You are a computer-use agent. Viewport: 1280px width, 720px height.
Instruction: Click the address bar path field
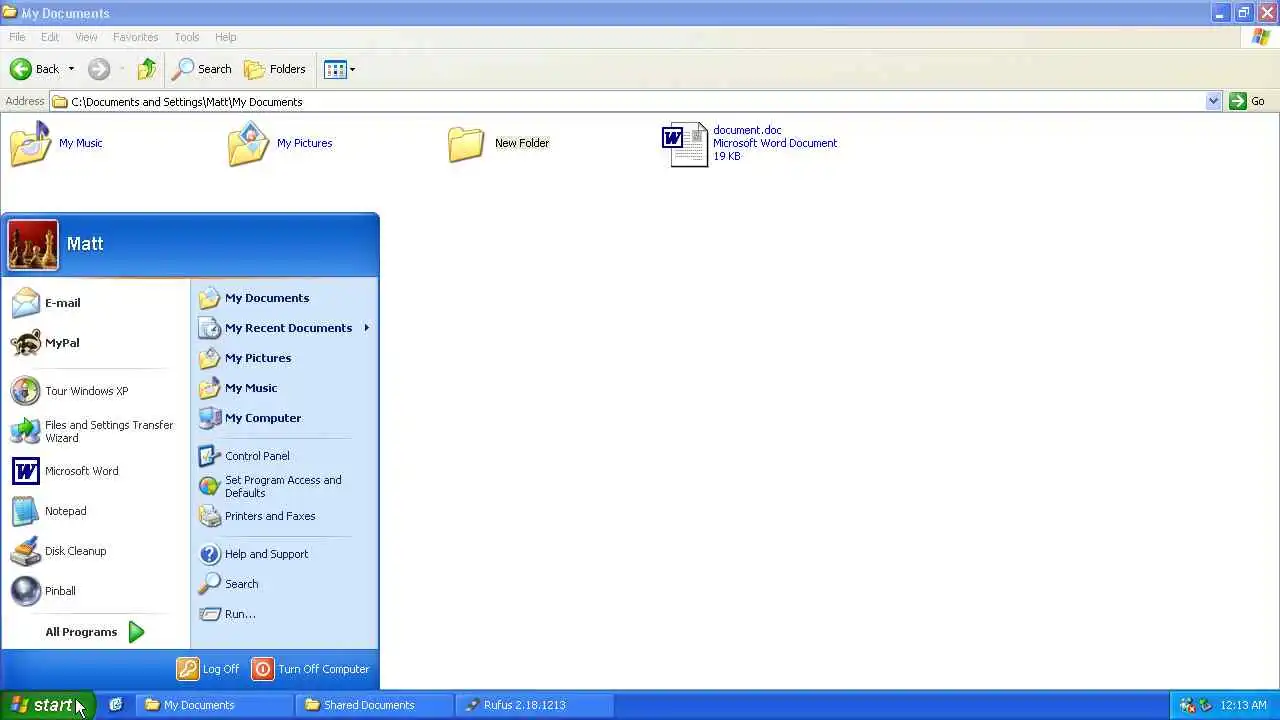628,102
